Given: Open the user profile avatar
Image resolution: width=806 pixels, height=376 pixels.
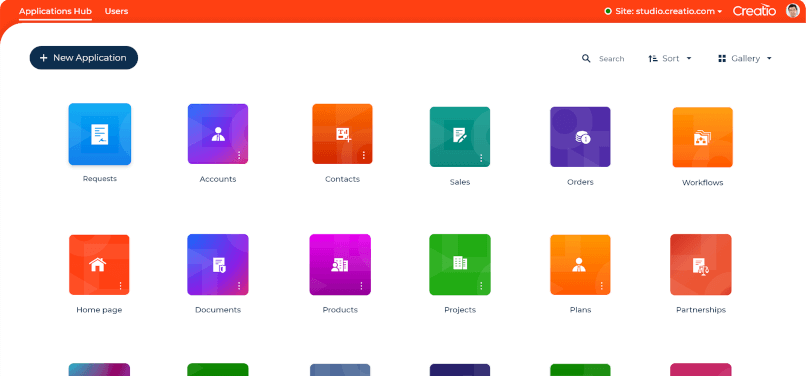Looking at the screenshot, I should coord(793,11).
